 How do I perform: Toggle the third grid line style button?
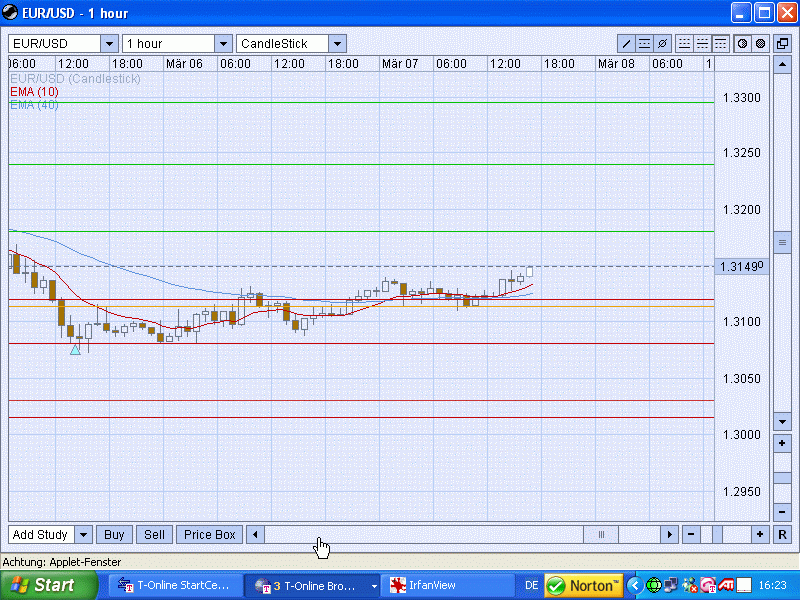pos(720,44)
